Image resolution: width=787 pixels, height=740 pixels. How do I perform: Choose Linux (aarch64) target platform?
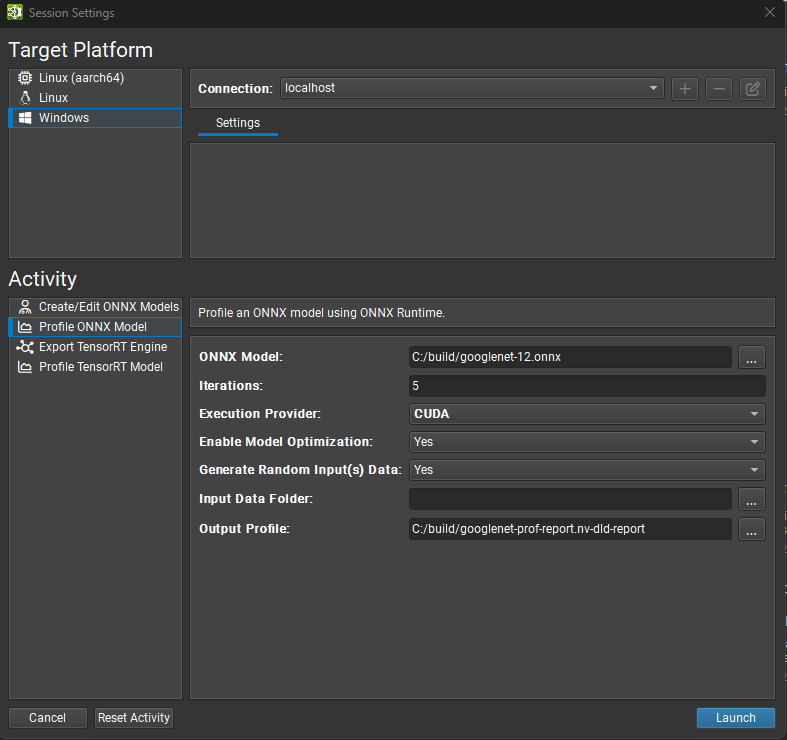(x=95, y=78)
